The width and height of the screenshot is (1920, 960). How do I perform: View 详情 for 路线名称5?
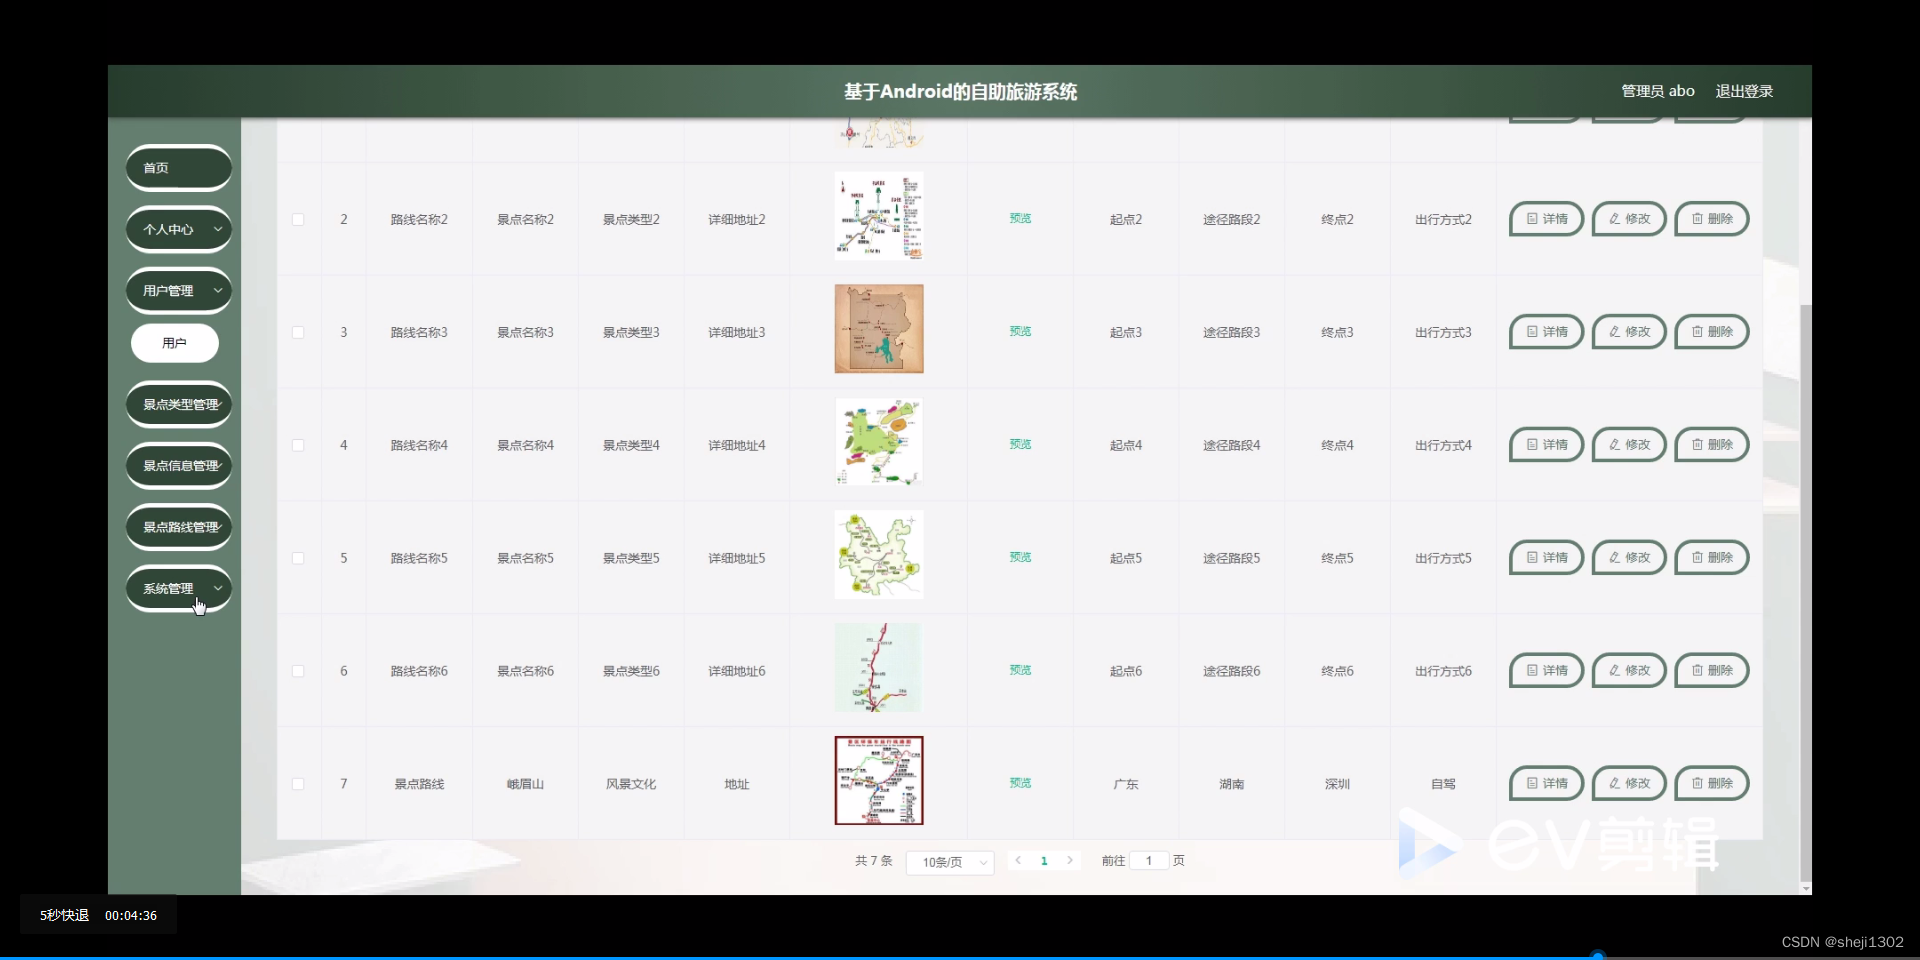[x=1545, y=557]
